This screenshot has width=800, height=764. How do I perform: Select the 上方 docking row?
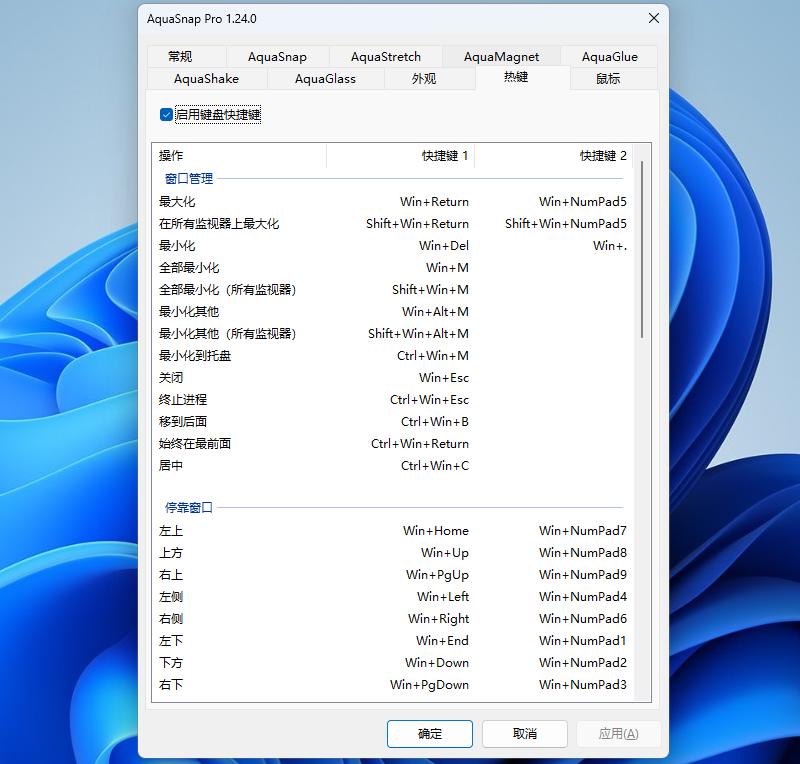click(393, 553)
